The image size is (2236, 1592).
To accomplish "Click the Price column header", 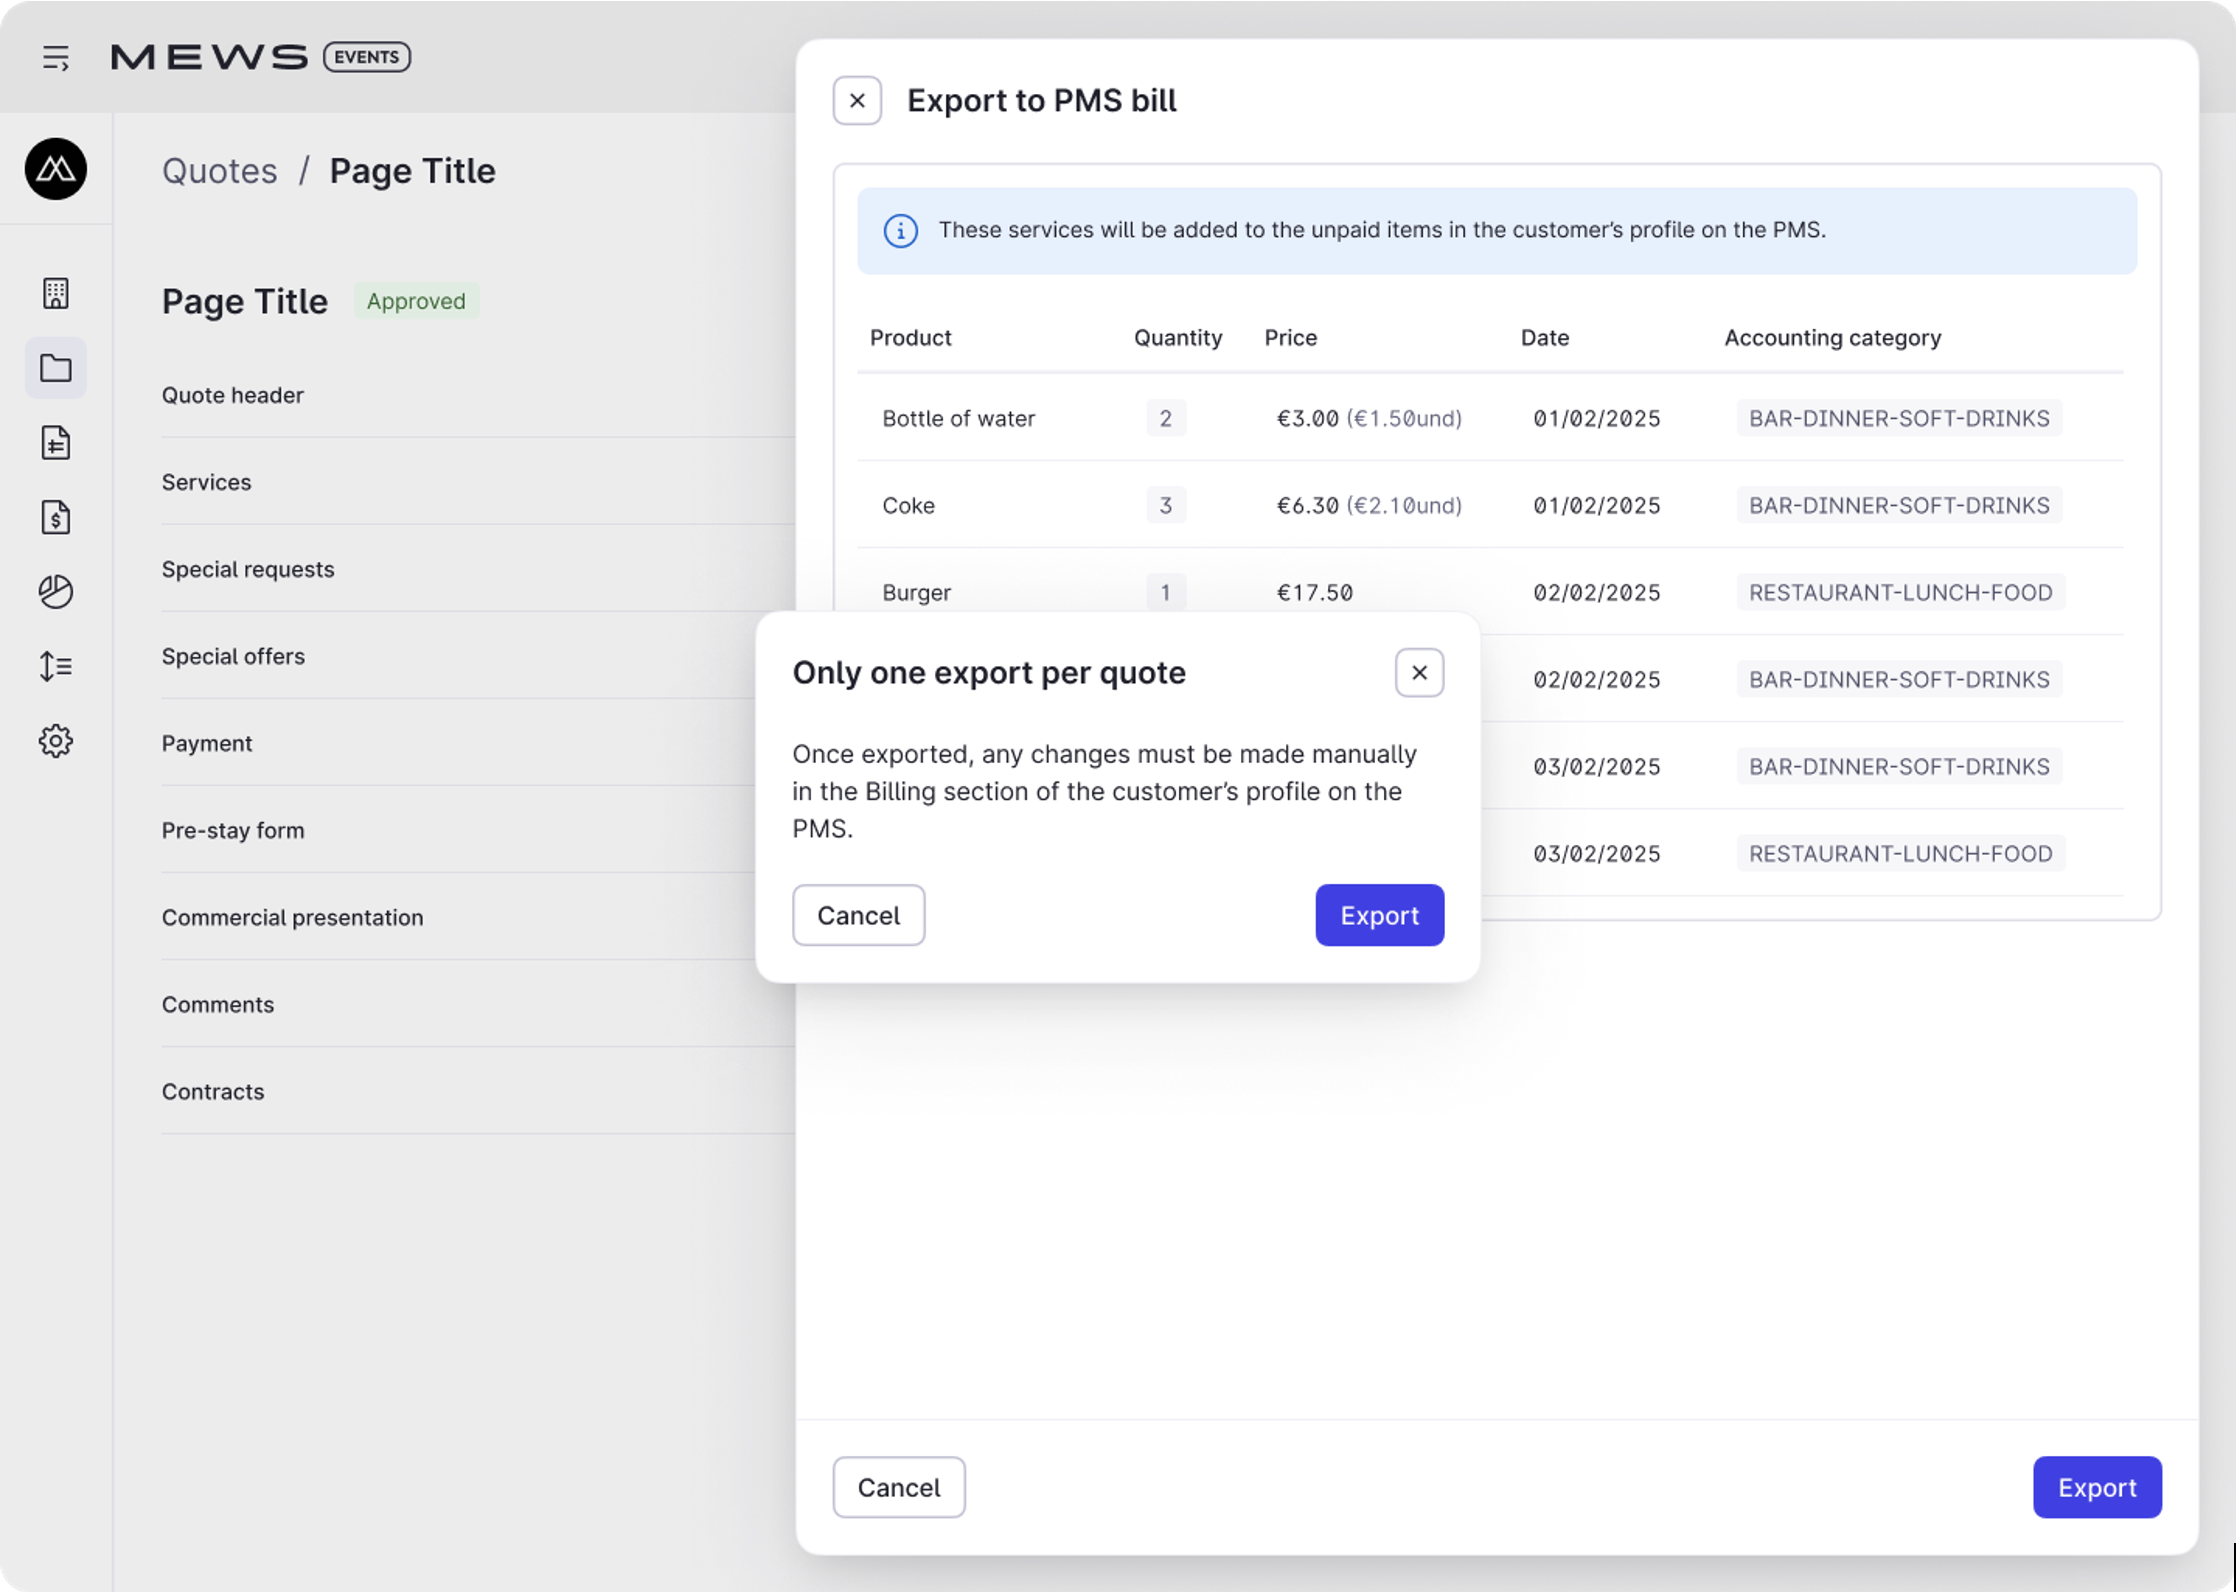I will click(x=1290, y=338).
